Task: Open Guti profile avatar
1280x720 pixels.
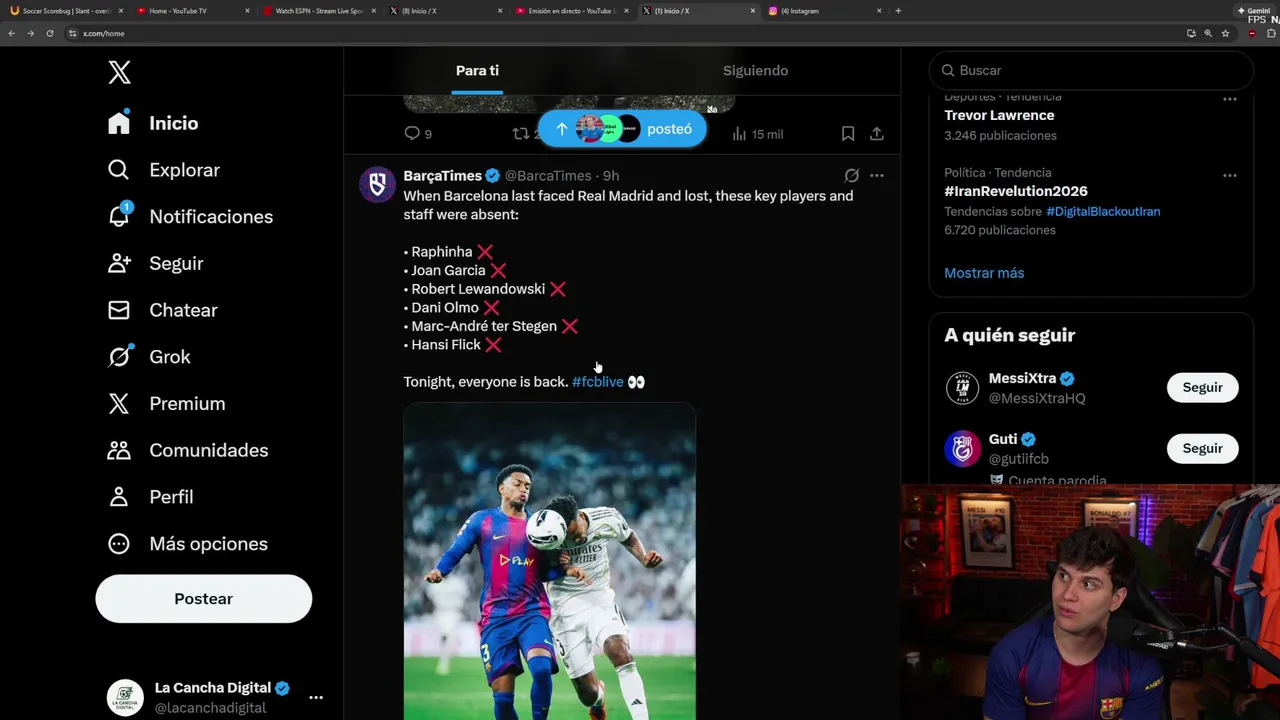Action: (962, 448)
